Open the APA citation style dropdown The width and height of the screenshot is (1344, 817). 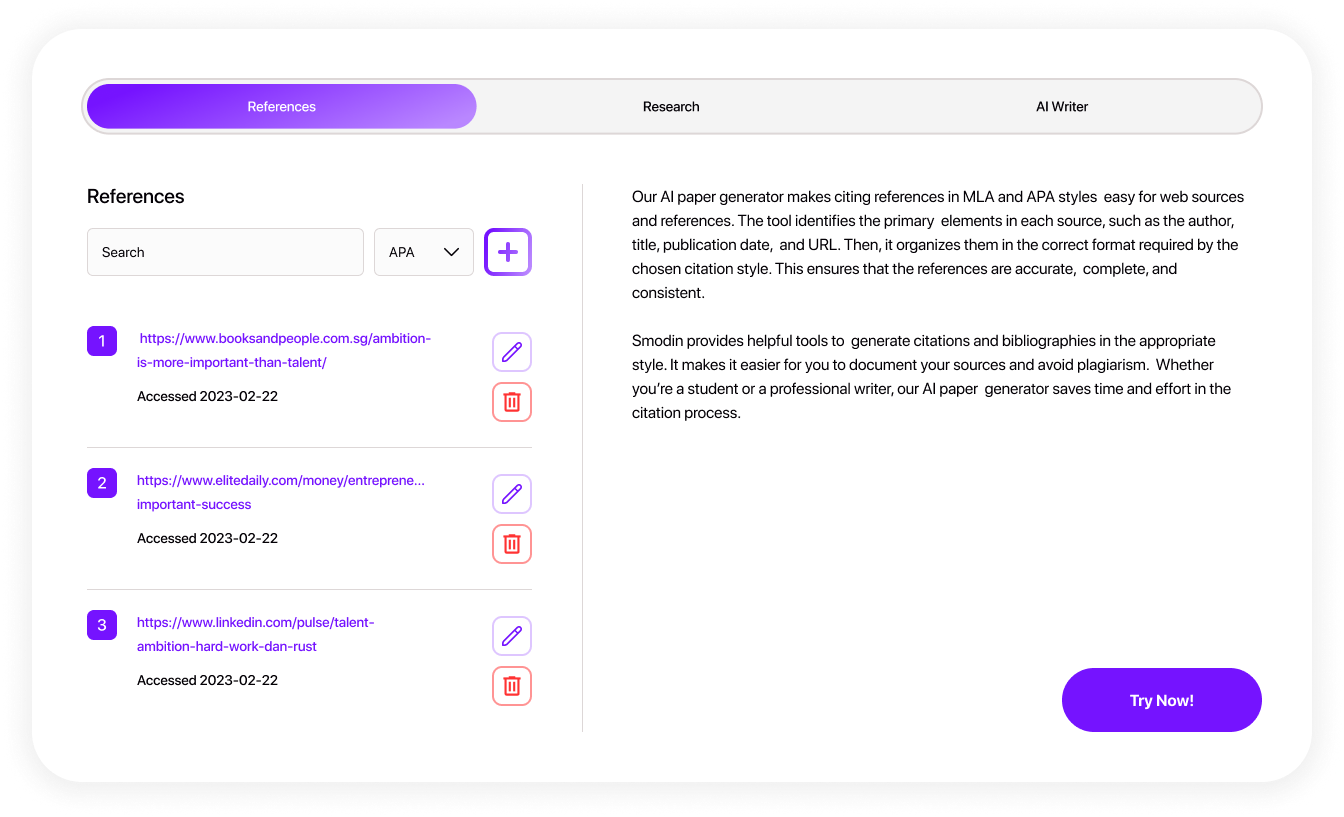pyautogui.click(x=424, y=252)
